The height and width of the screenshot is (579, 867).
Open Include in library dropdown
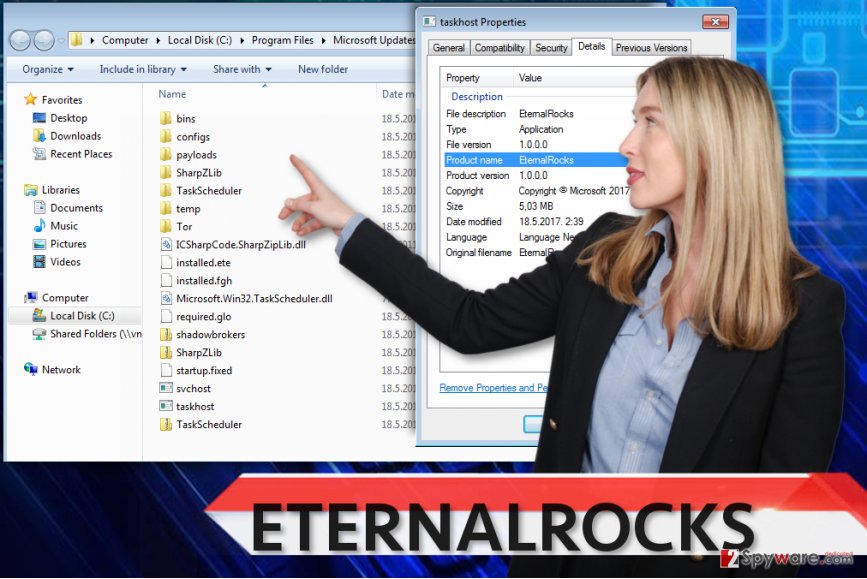point(143,69)
